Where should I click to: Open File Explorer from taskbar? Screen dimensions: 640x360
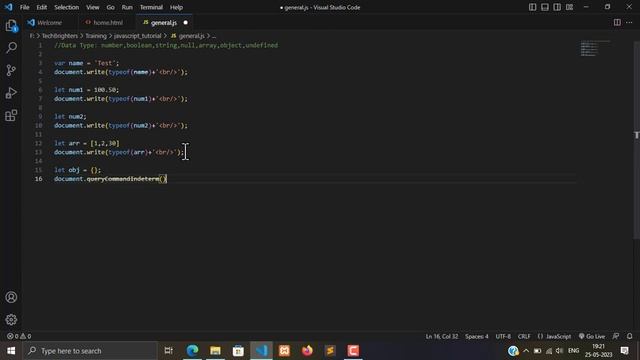pos(215,351)
